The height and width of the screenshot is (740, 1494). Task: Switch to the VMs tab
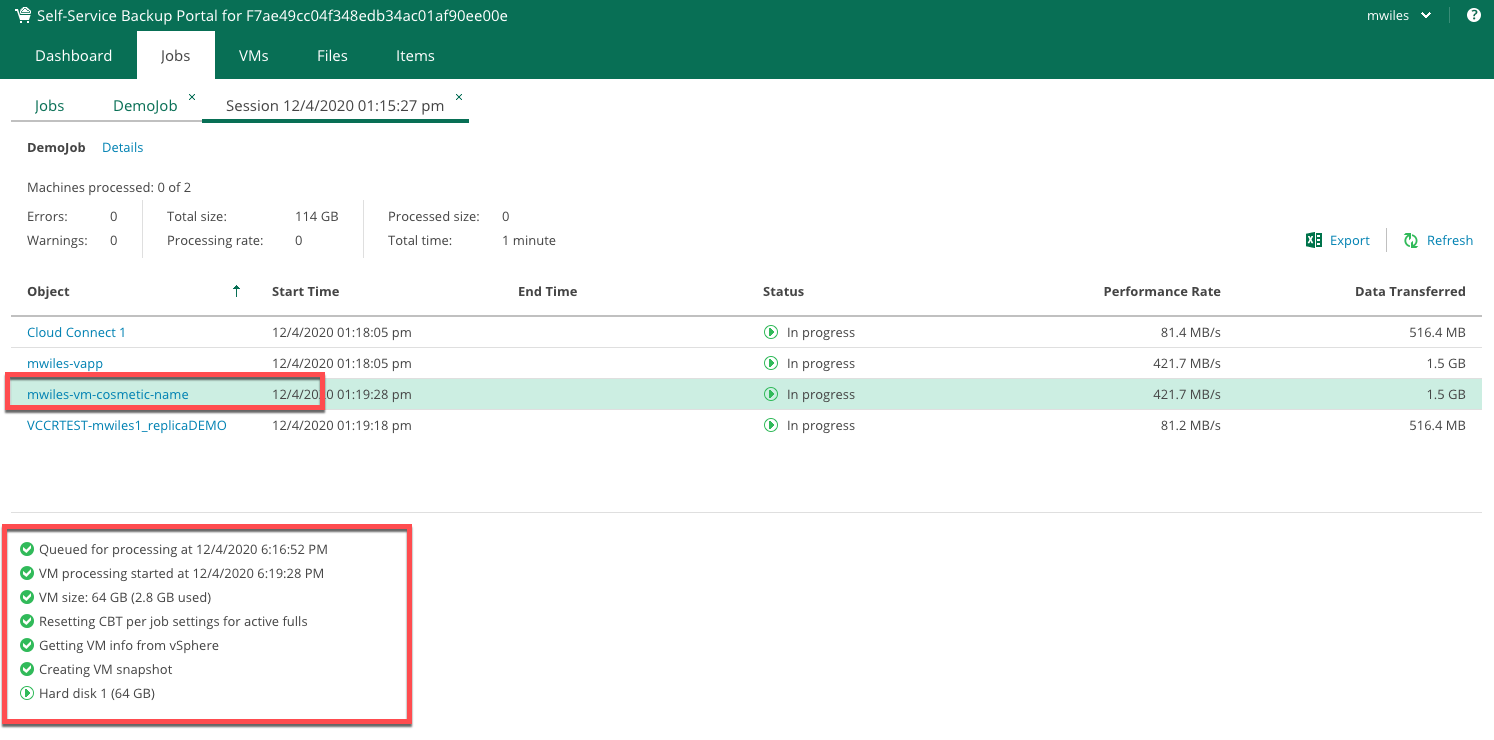tap(253, 56)
